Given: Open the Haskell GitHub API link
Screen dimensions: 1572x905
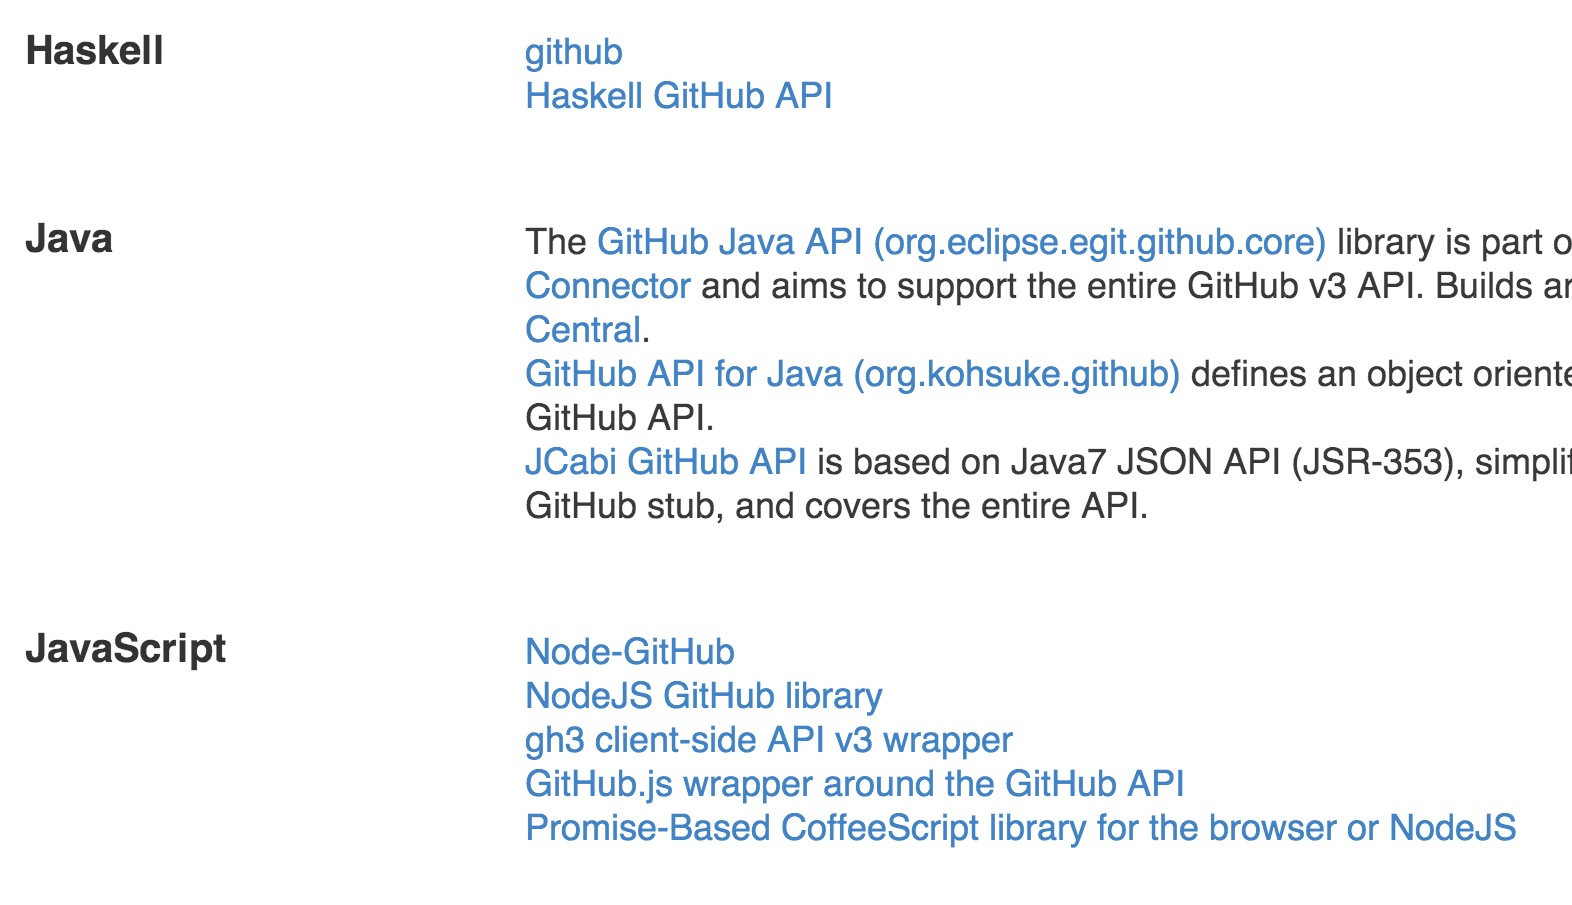Looking at the screenshot, I should tap(679, 96).
